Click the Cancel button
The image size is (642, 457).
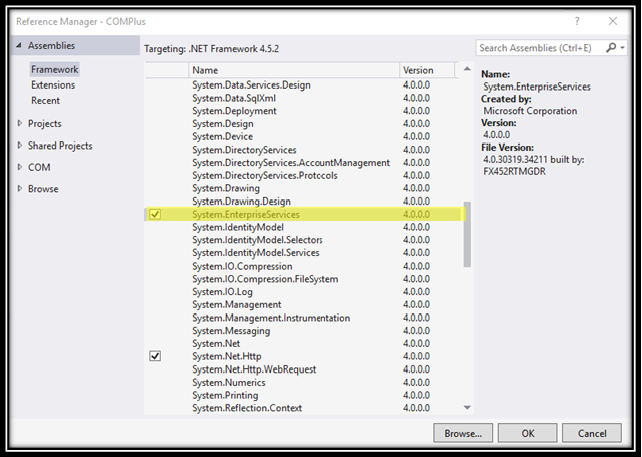592,433
